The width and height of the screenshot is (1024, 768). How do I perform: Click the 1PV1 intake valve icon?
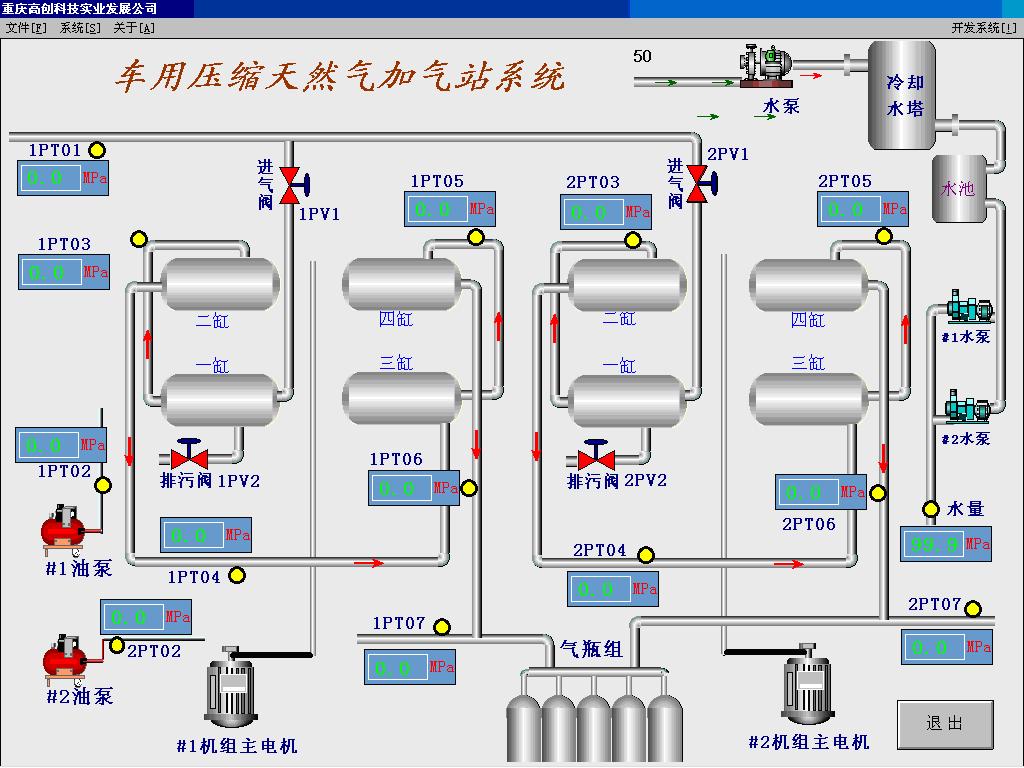click(x=294, y=185)
